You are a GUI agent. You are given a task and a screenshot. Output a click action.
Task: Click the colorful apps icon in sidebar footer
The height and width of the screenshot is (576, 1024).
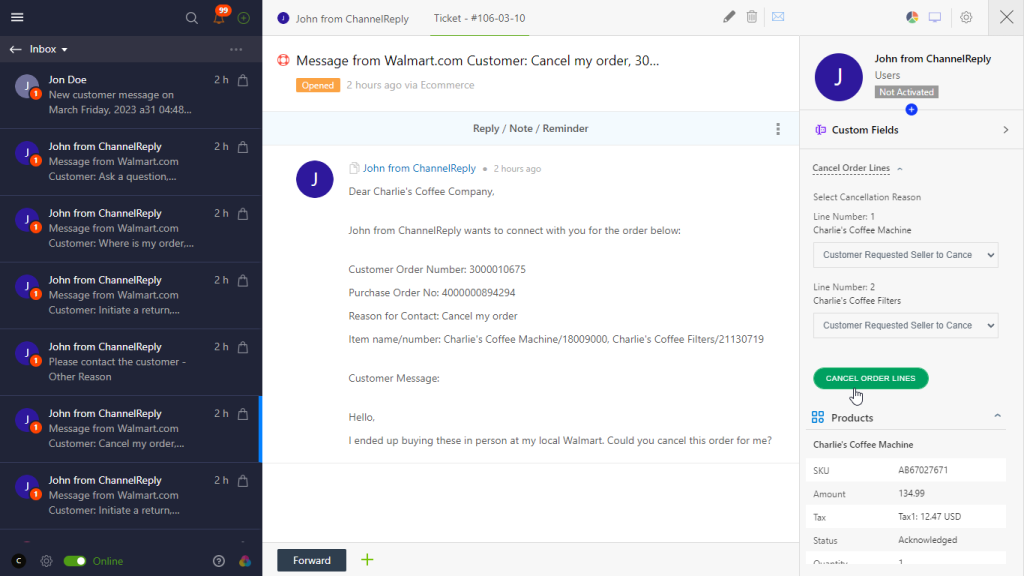[x=245, y=561]
